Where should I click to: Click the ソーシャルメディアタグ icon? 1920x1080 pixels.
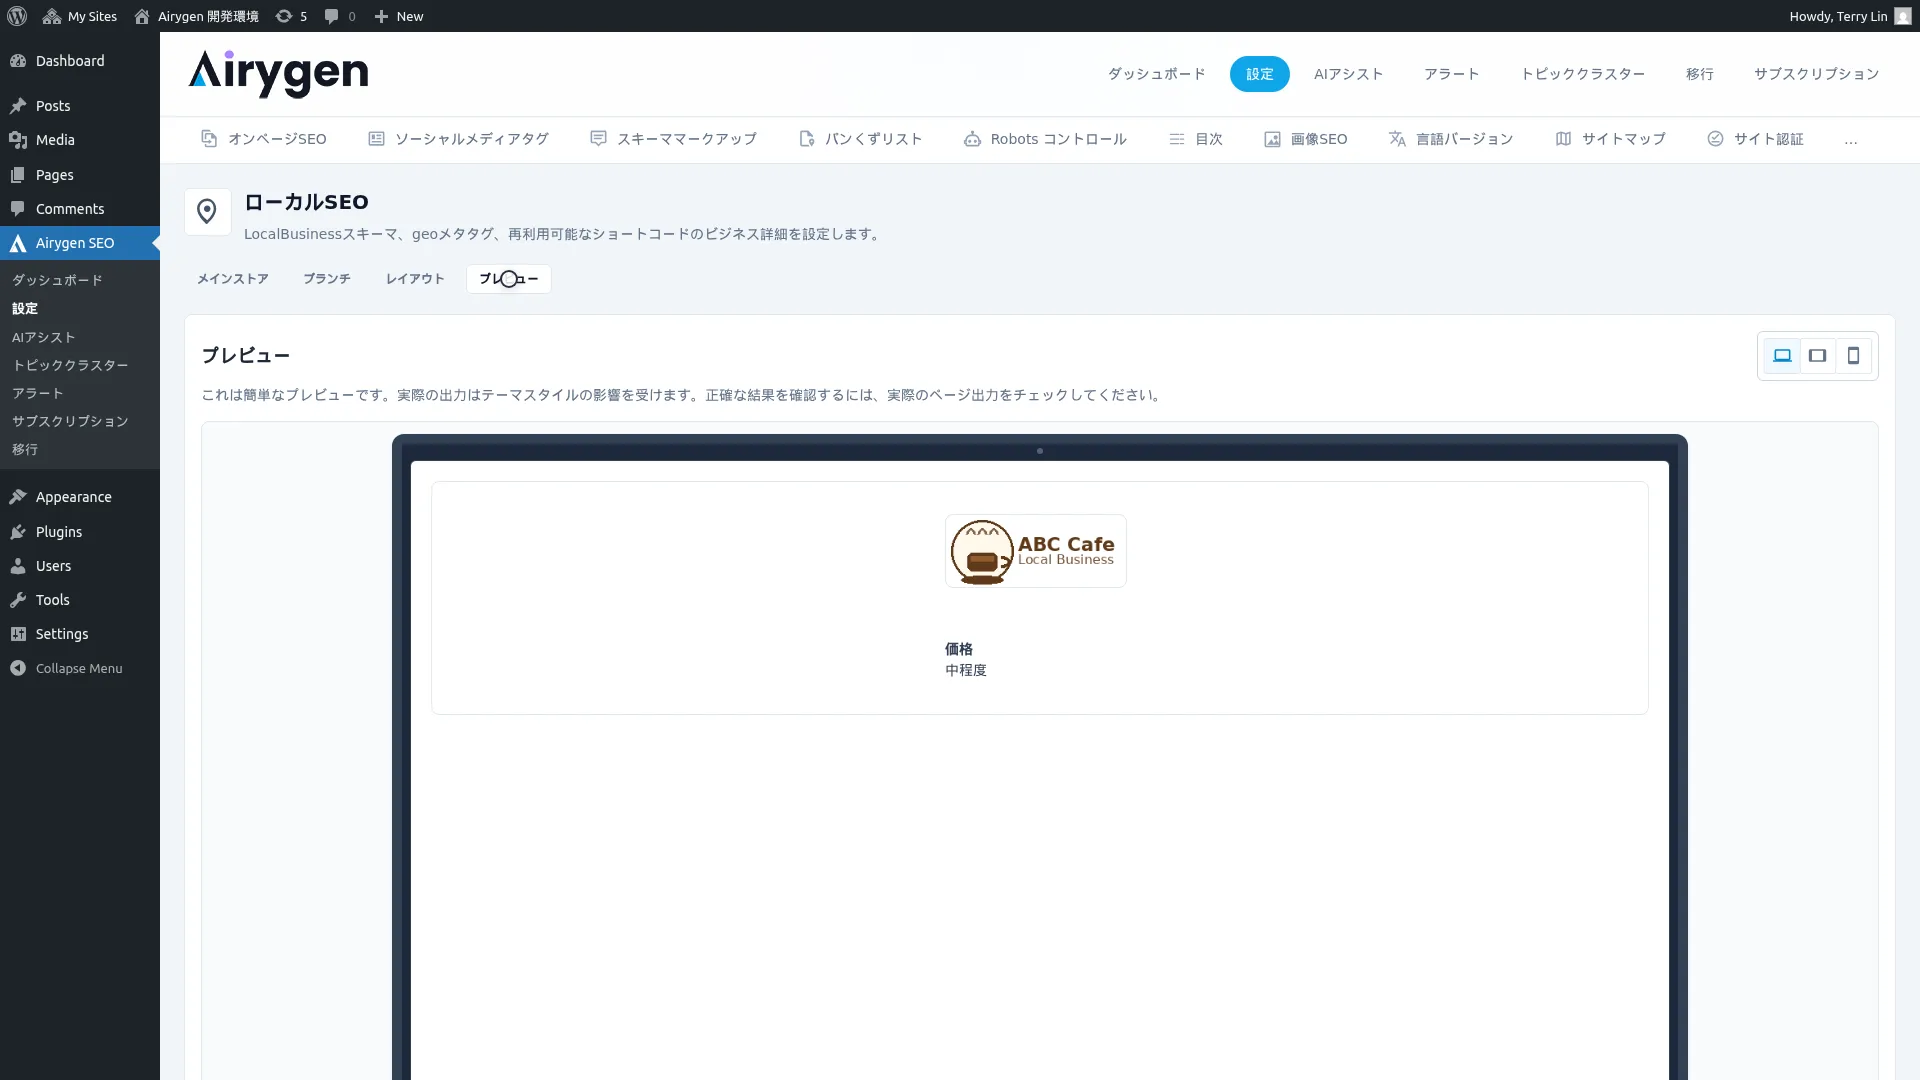click(x=376, y=139)
